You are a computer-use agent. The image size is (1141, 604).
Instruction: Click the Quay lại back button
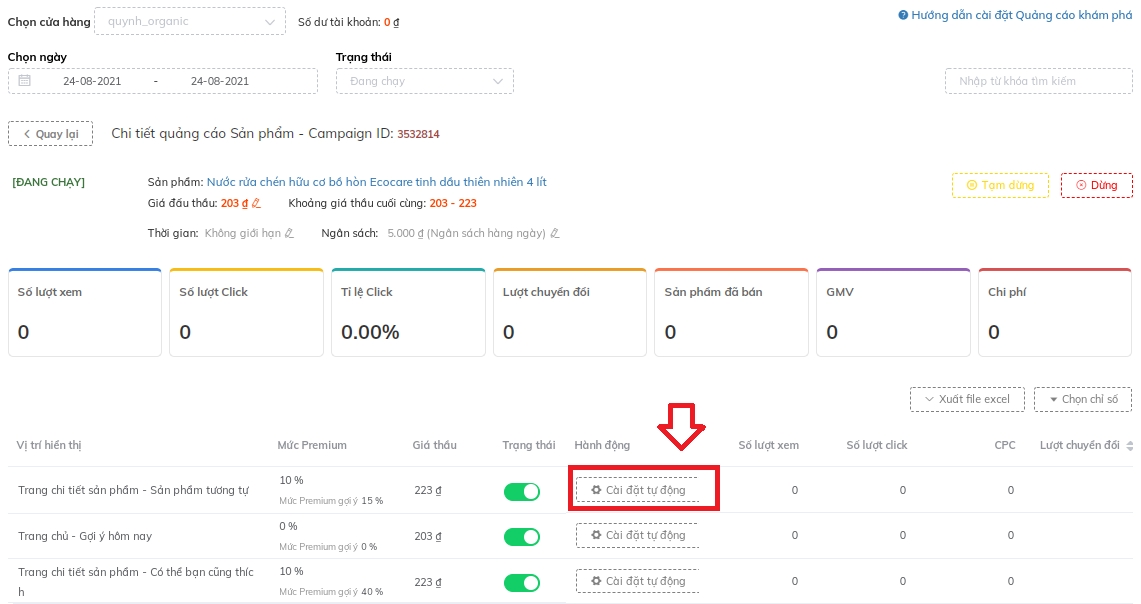[x=50, y=134]
